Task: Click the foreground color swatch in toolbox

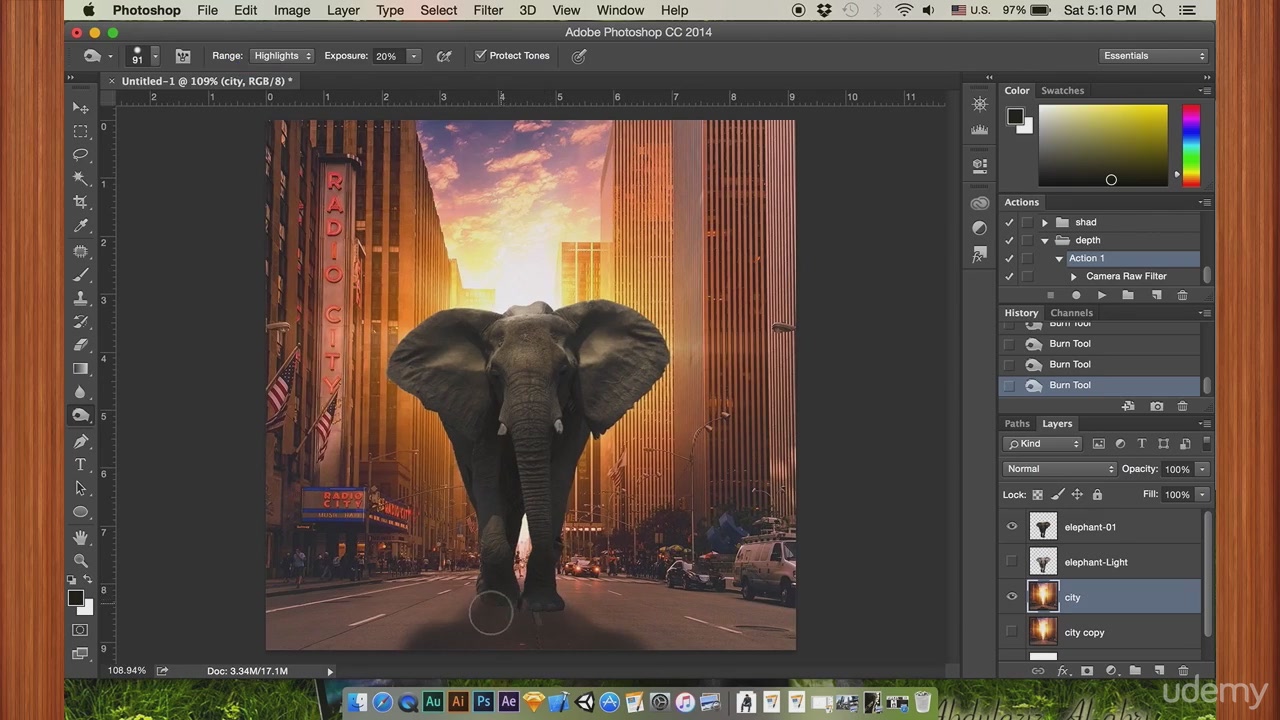Action: click(x=75, y=598)
